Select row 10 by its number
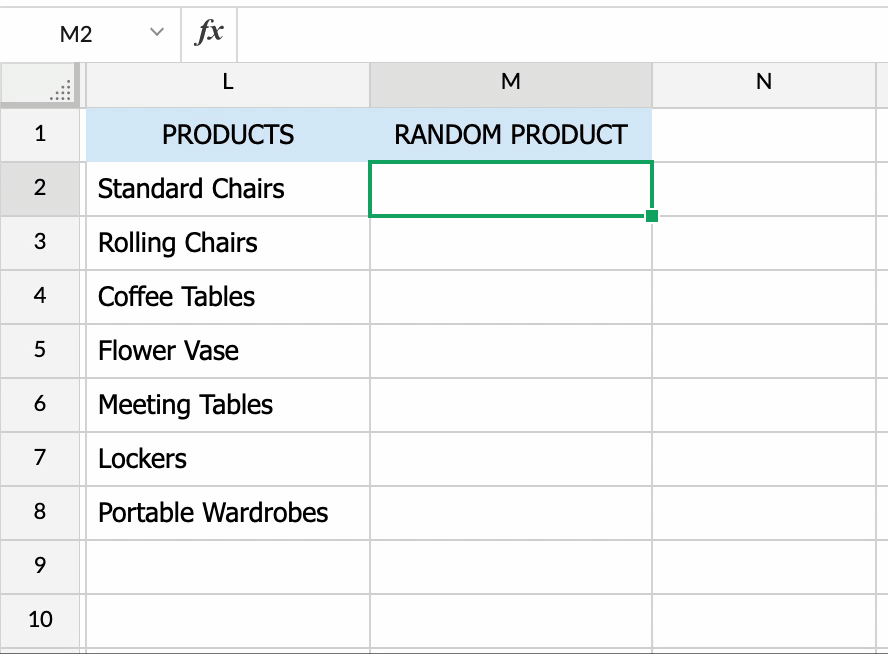This screenshot has width=888, height=654. (40, 620)
